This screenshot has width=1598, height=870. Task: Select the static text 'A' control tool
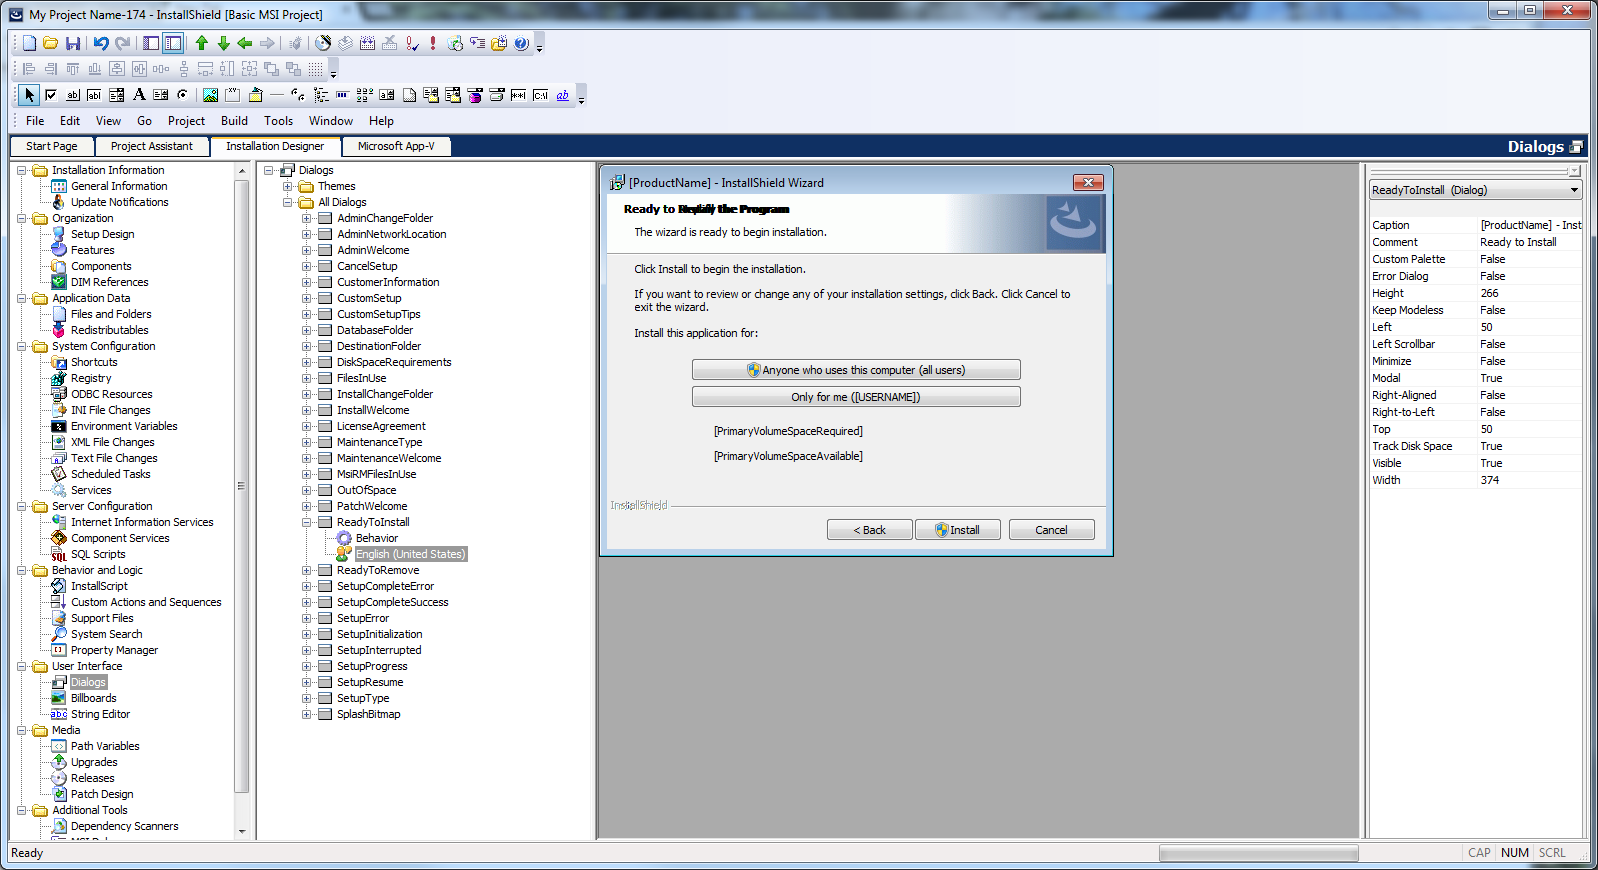point(139,95)
